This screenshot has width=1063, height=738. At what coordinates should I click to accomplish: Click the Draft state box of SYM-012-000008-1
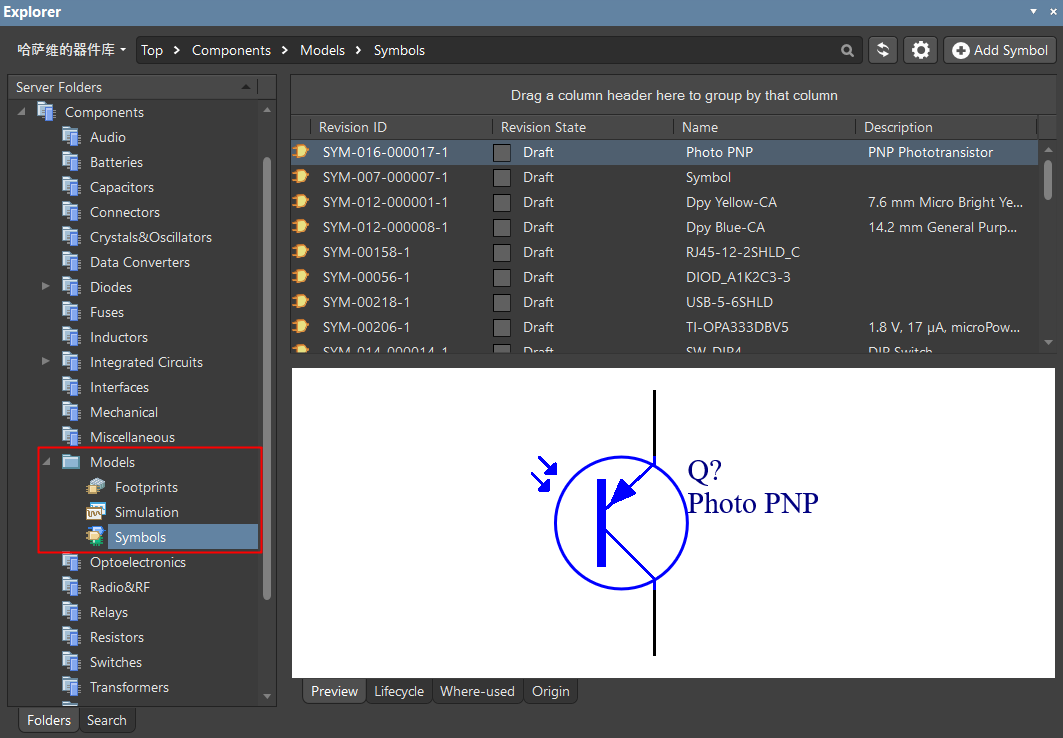502,228
